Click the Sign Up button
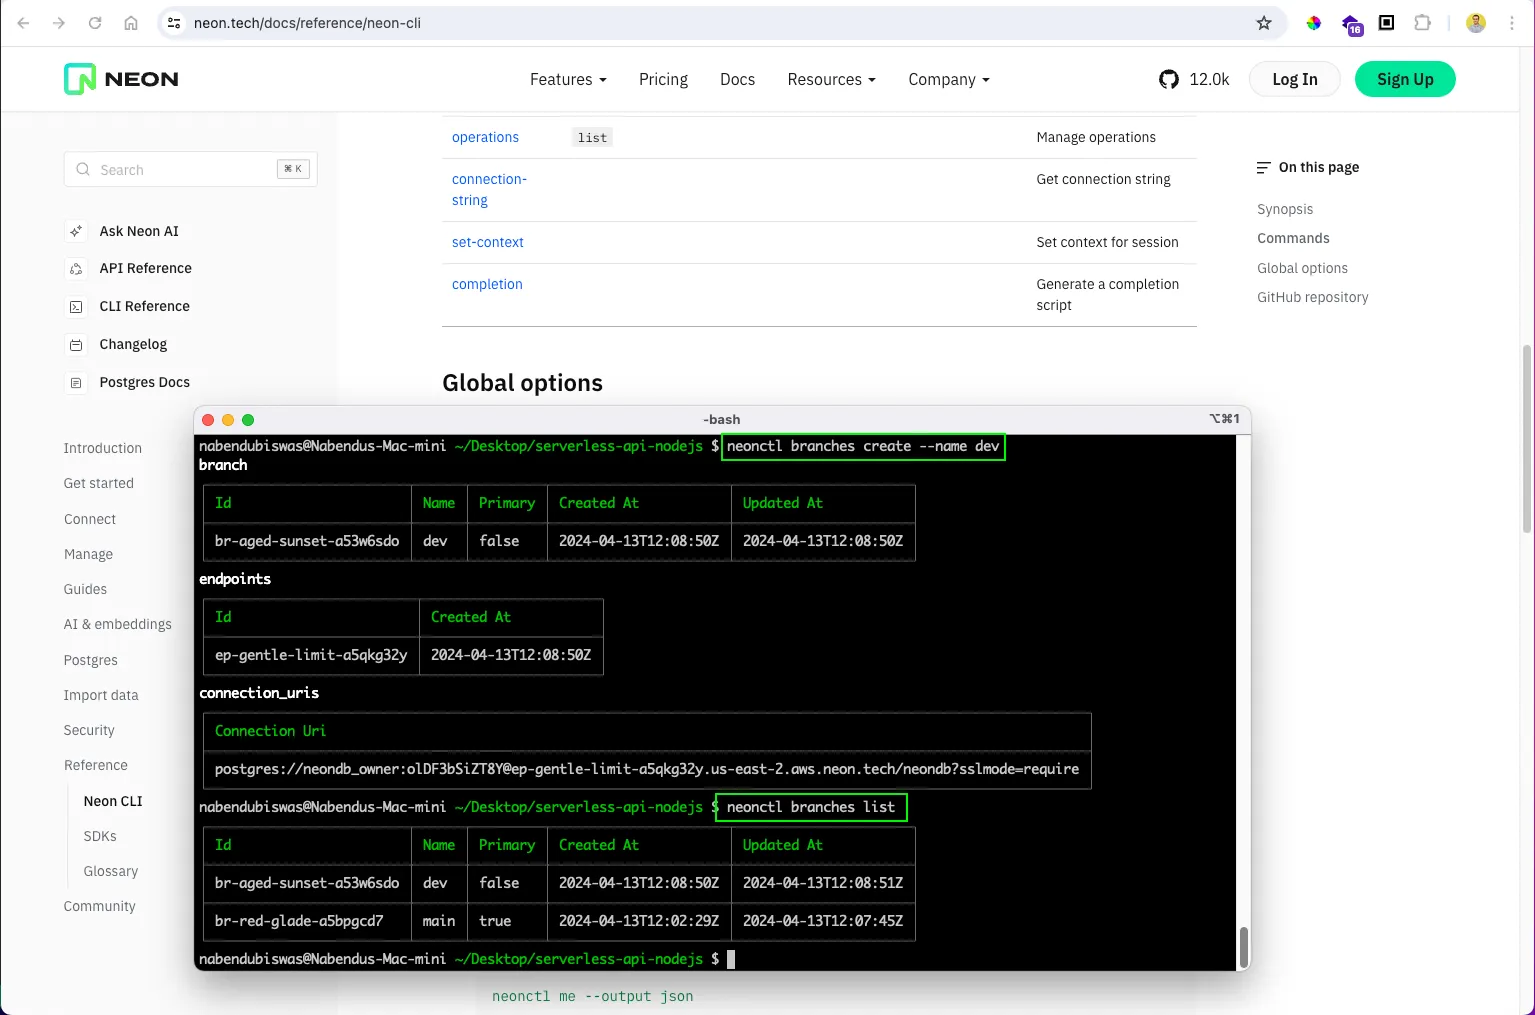 (x=1405, y=79)
